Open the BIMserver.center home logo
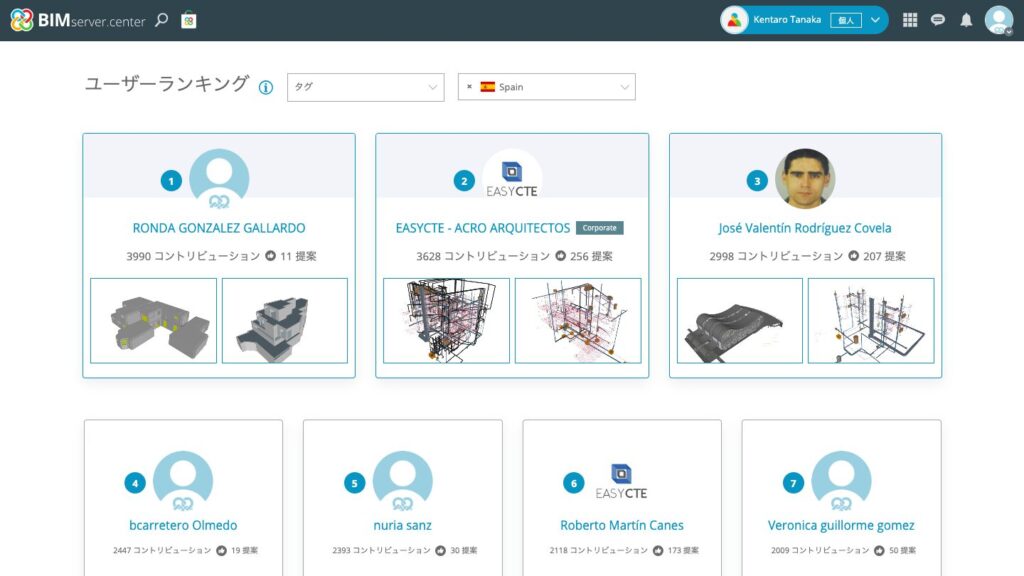The width and height of the screenshot is (1024, 576). [78, 20]
